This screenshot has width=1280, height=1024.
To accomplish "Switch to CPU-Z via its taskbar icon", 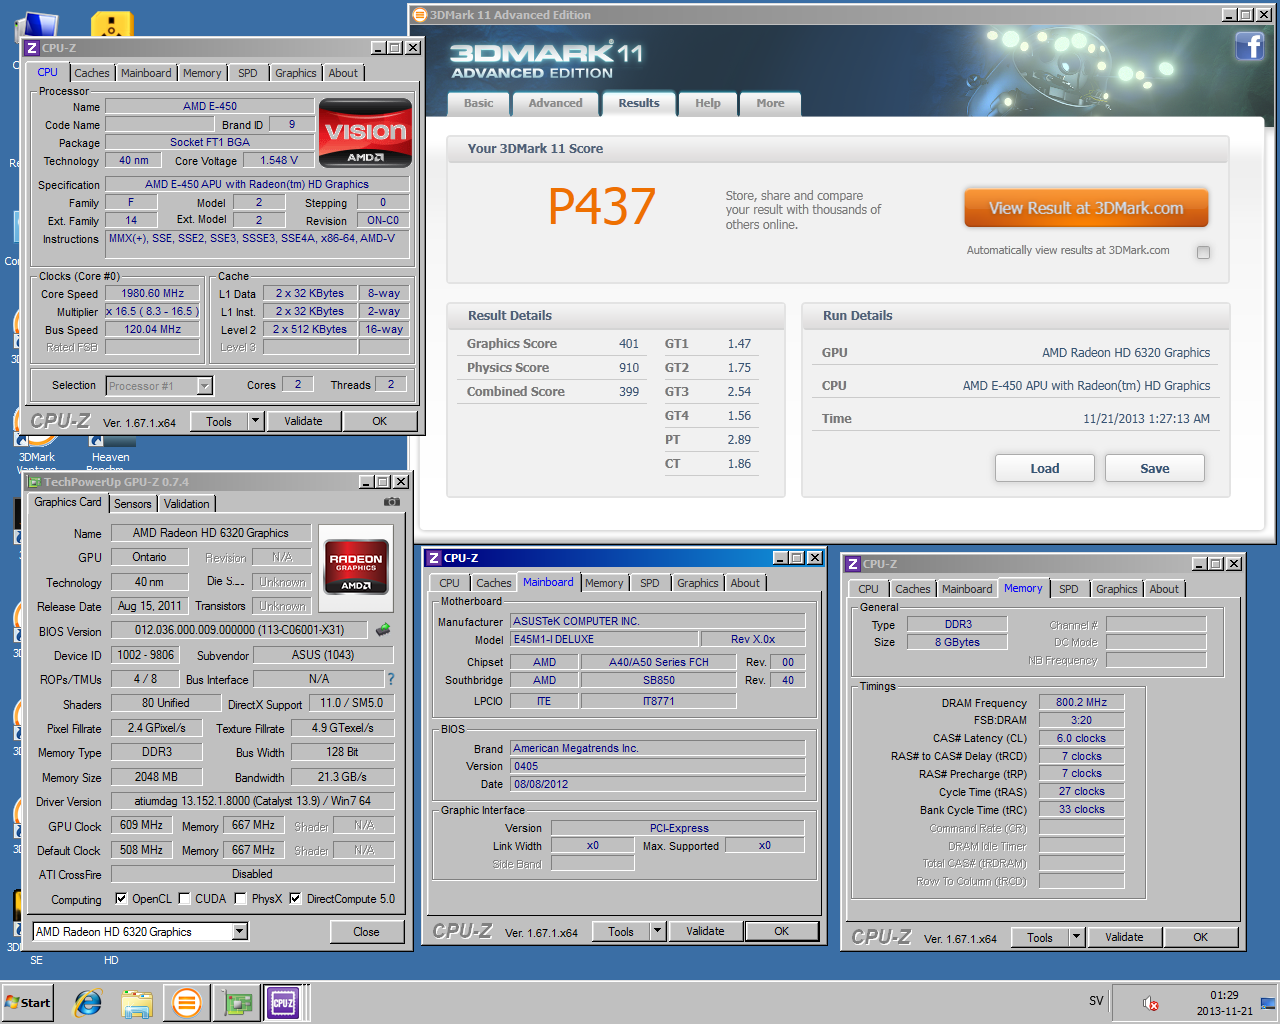I will 284,1003.
